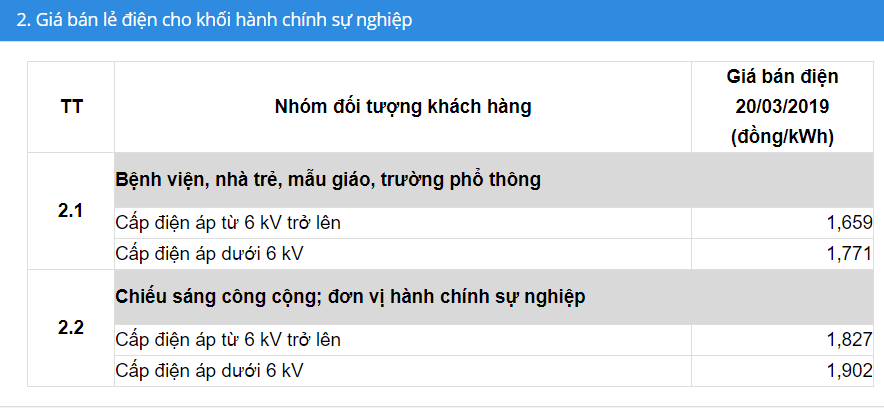Click the price value 1,827
884x408 pixels.
[x=850, y=340]
